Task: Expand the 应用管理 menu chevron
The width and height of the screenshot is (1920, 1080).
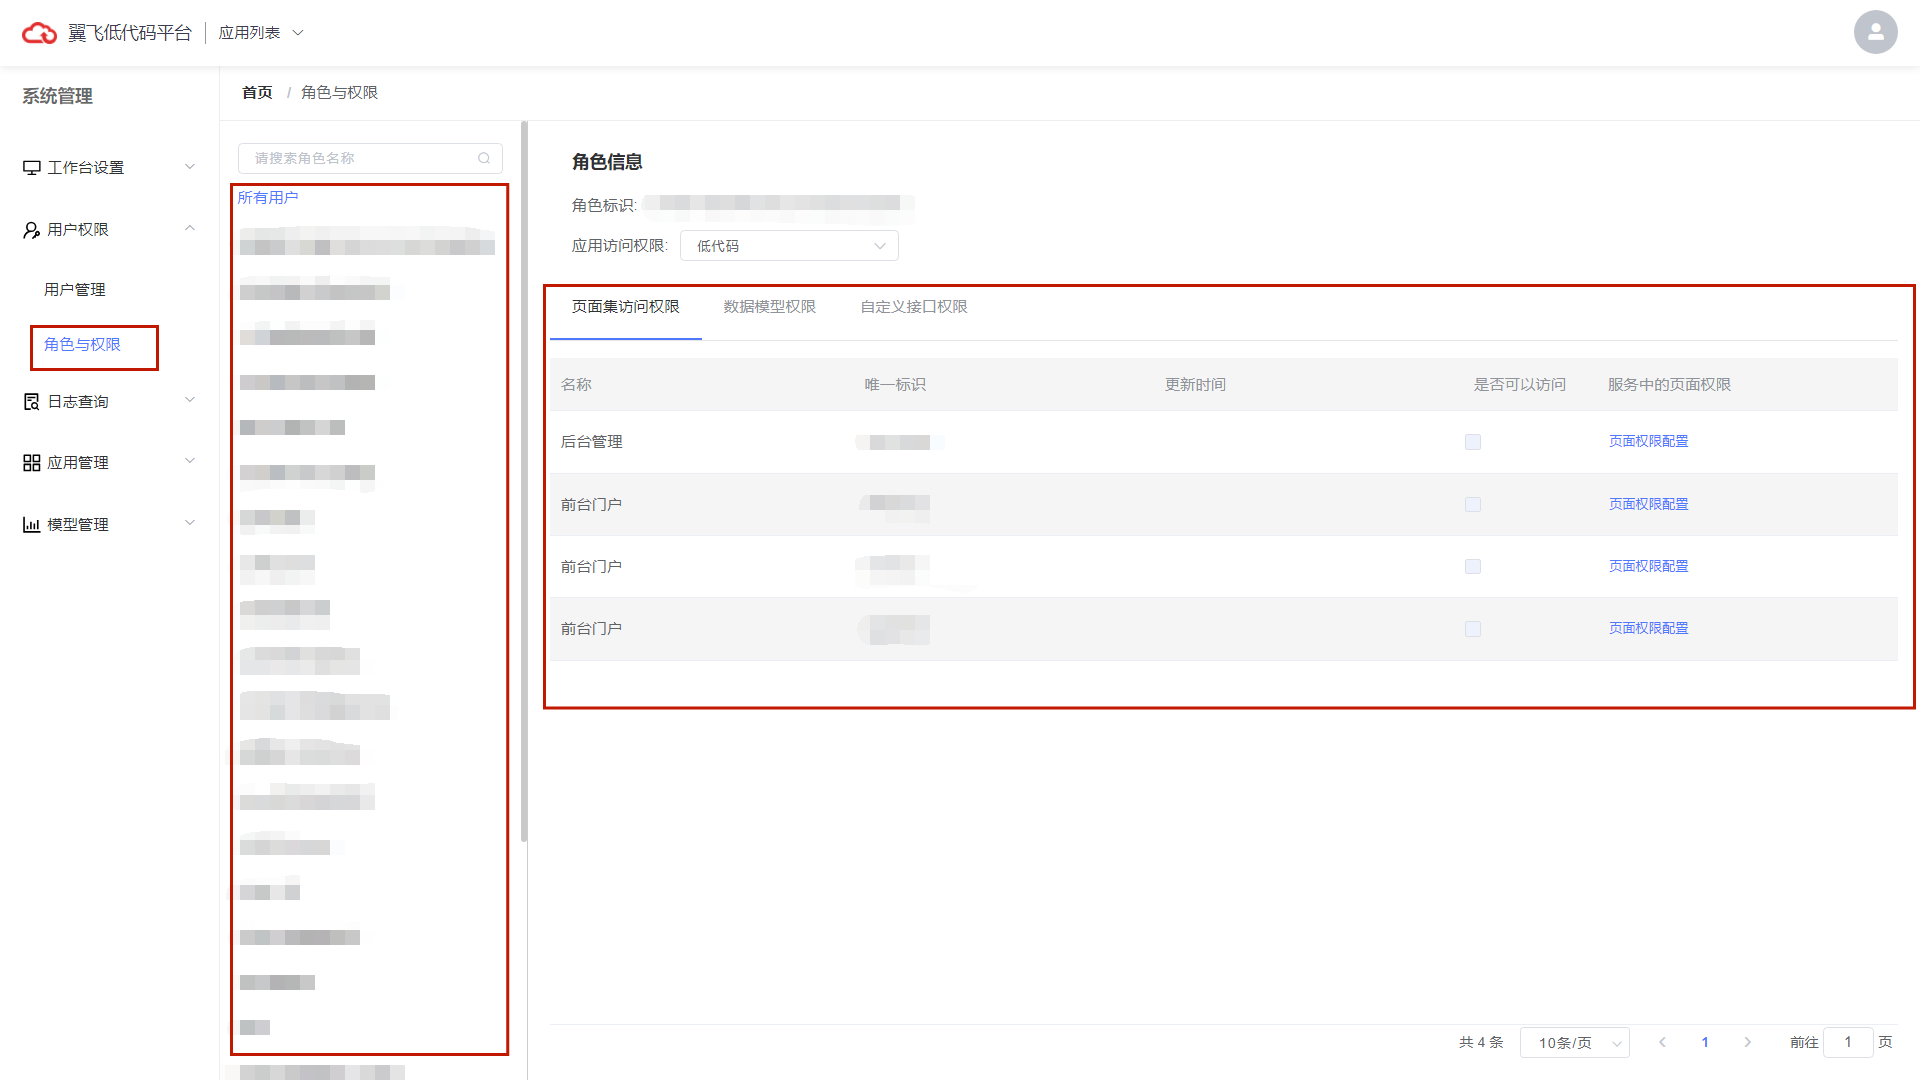Action: click(x=190, y=461)
